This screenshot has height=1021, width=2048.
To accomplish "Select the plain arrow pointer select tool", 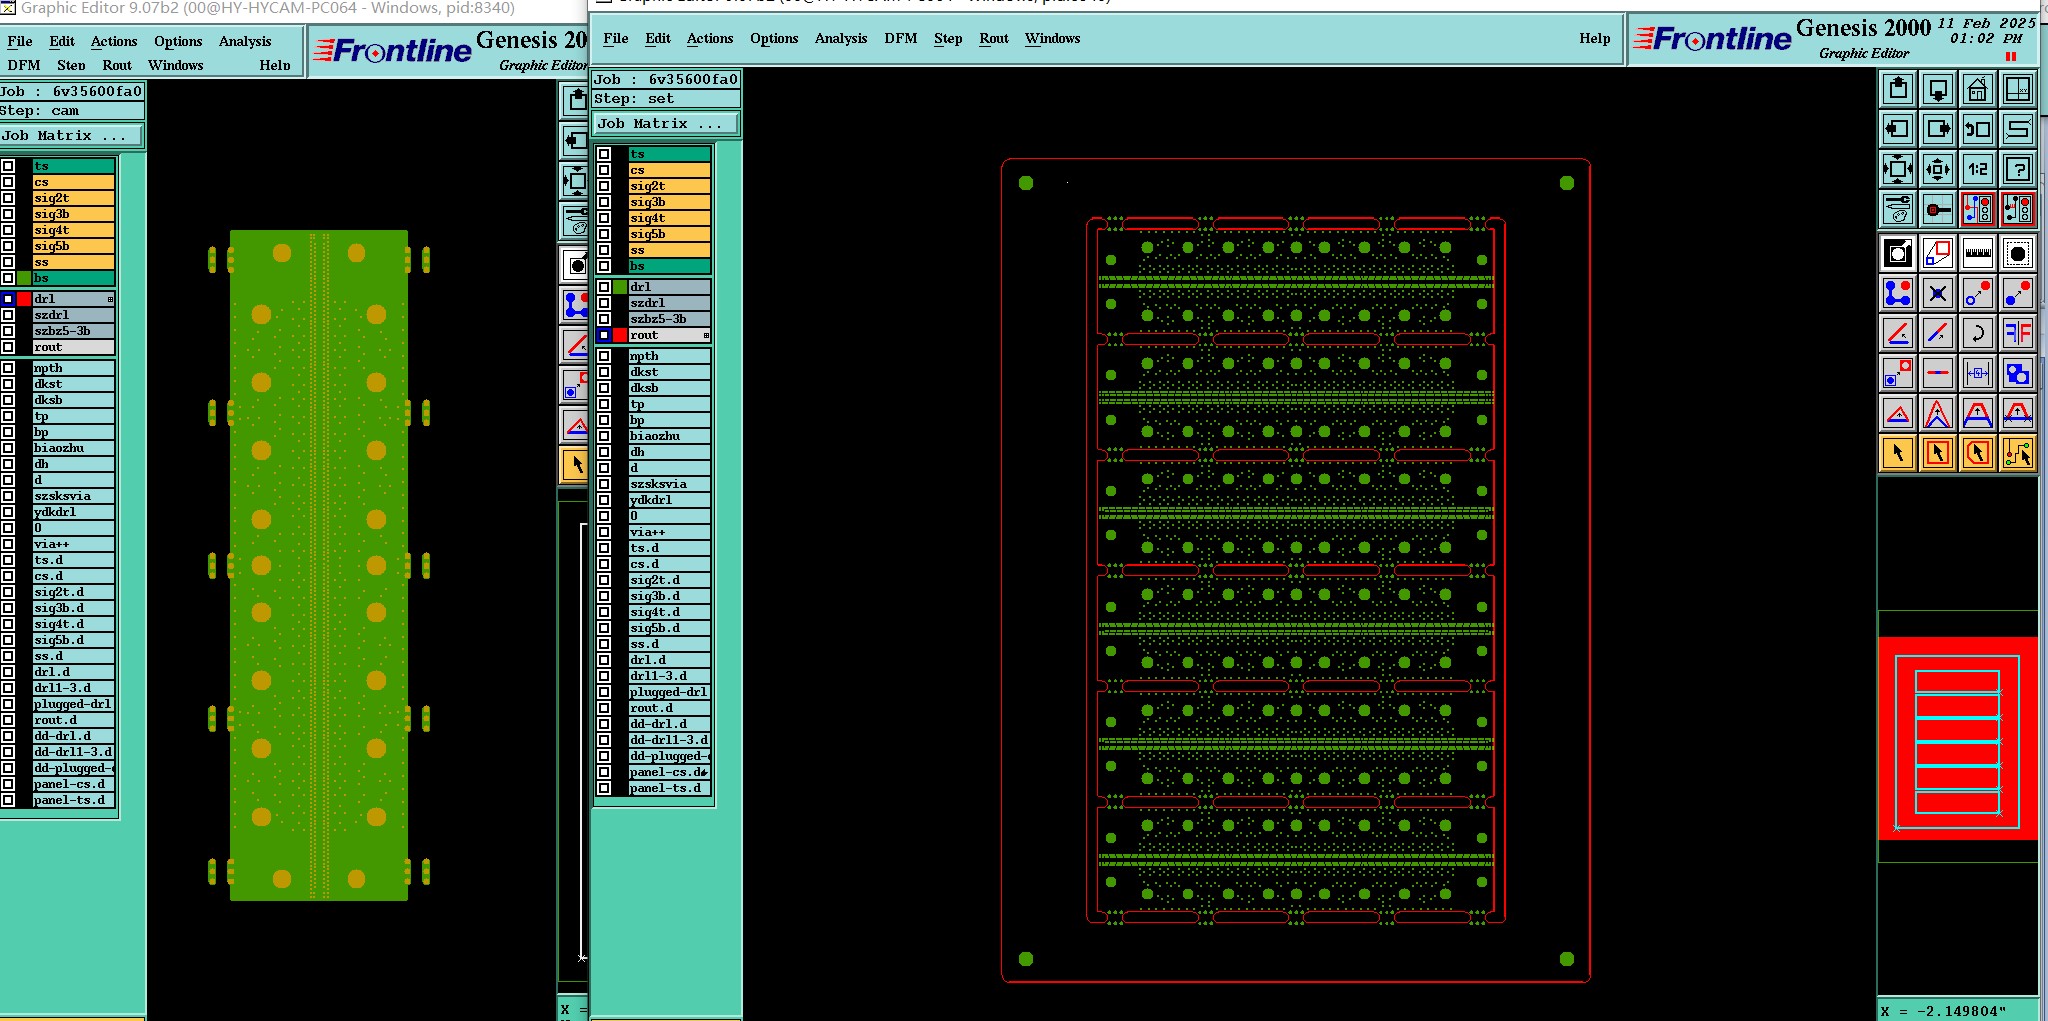I will [1898, 453].
